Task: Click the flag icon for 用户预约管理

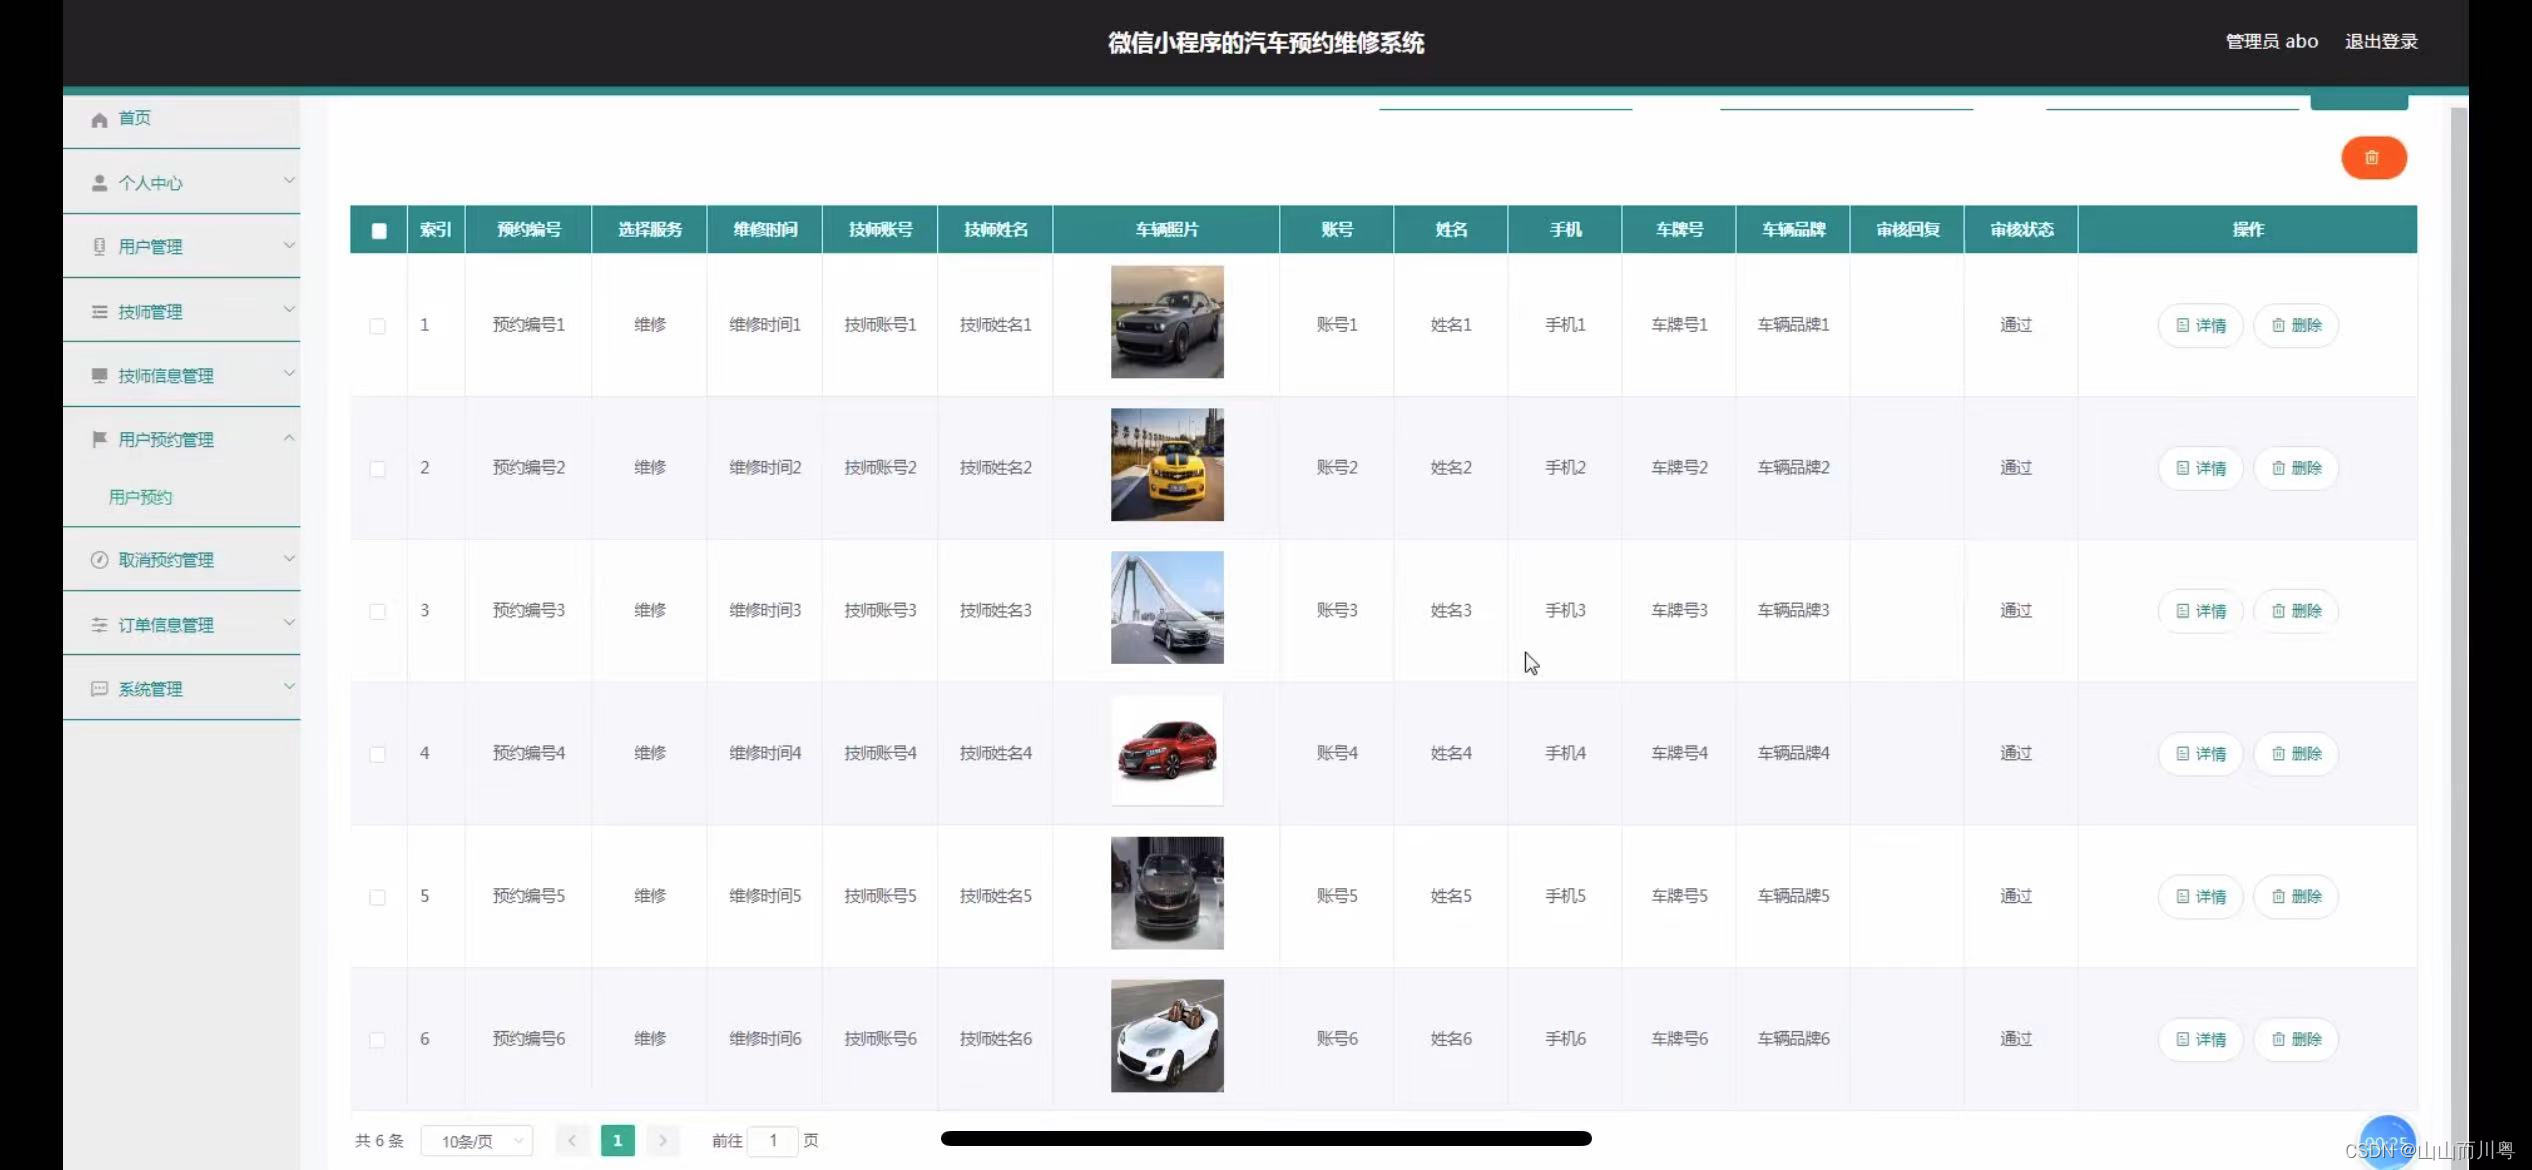Action: (99, 439)
